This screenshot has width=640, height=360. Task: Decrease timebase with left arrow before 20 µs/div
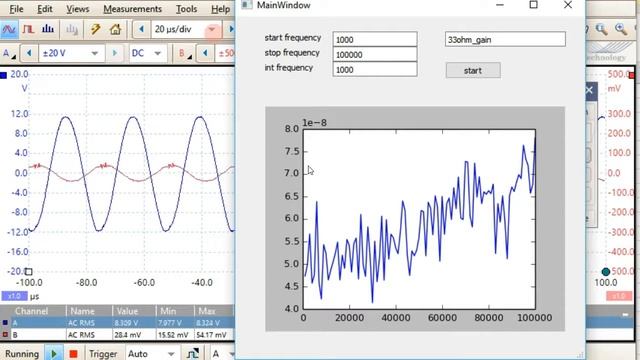pos(141,29)
